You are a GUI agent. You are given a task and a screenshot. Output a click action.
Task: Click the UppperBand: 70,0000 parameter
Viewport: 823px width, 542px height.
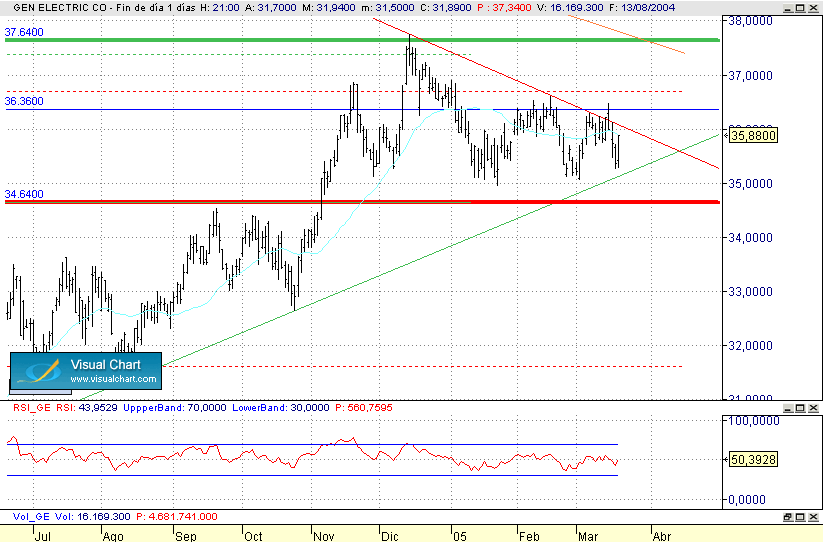pos(175,408)
